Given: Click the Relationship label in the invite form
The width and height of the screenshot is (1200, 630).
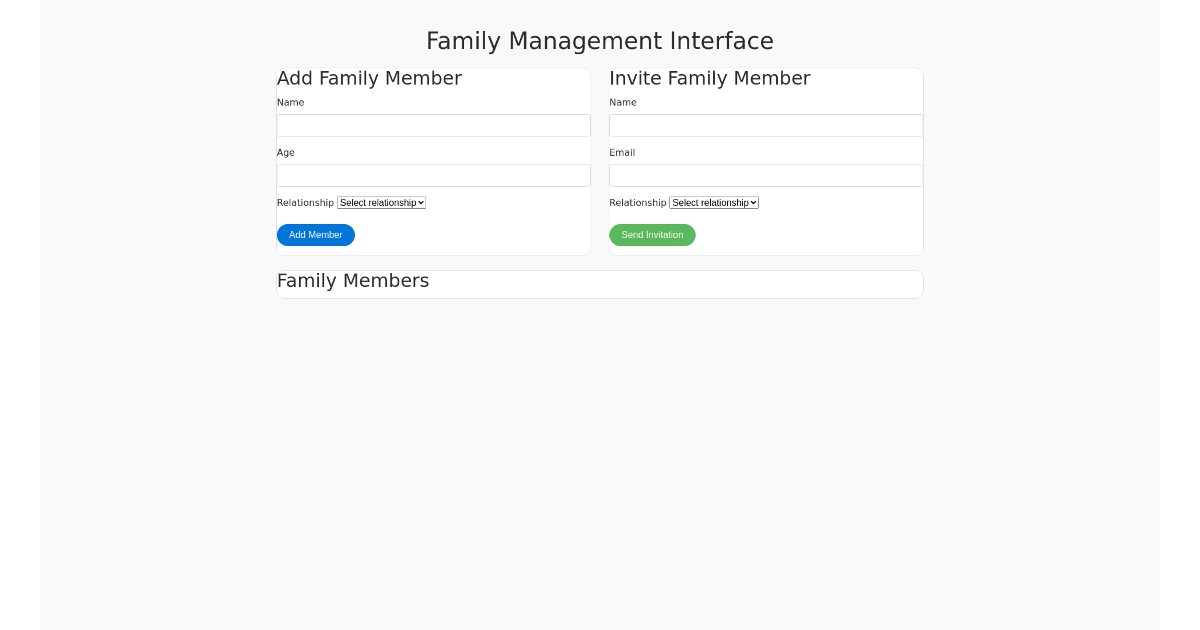Looking at the screenshot, I should 637,202.
